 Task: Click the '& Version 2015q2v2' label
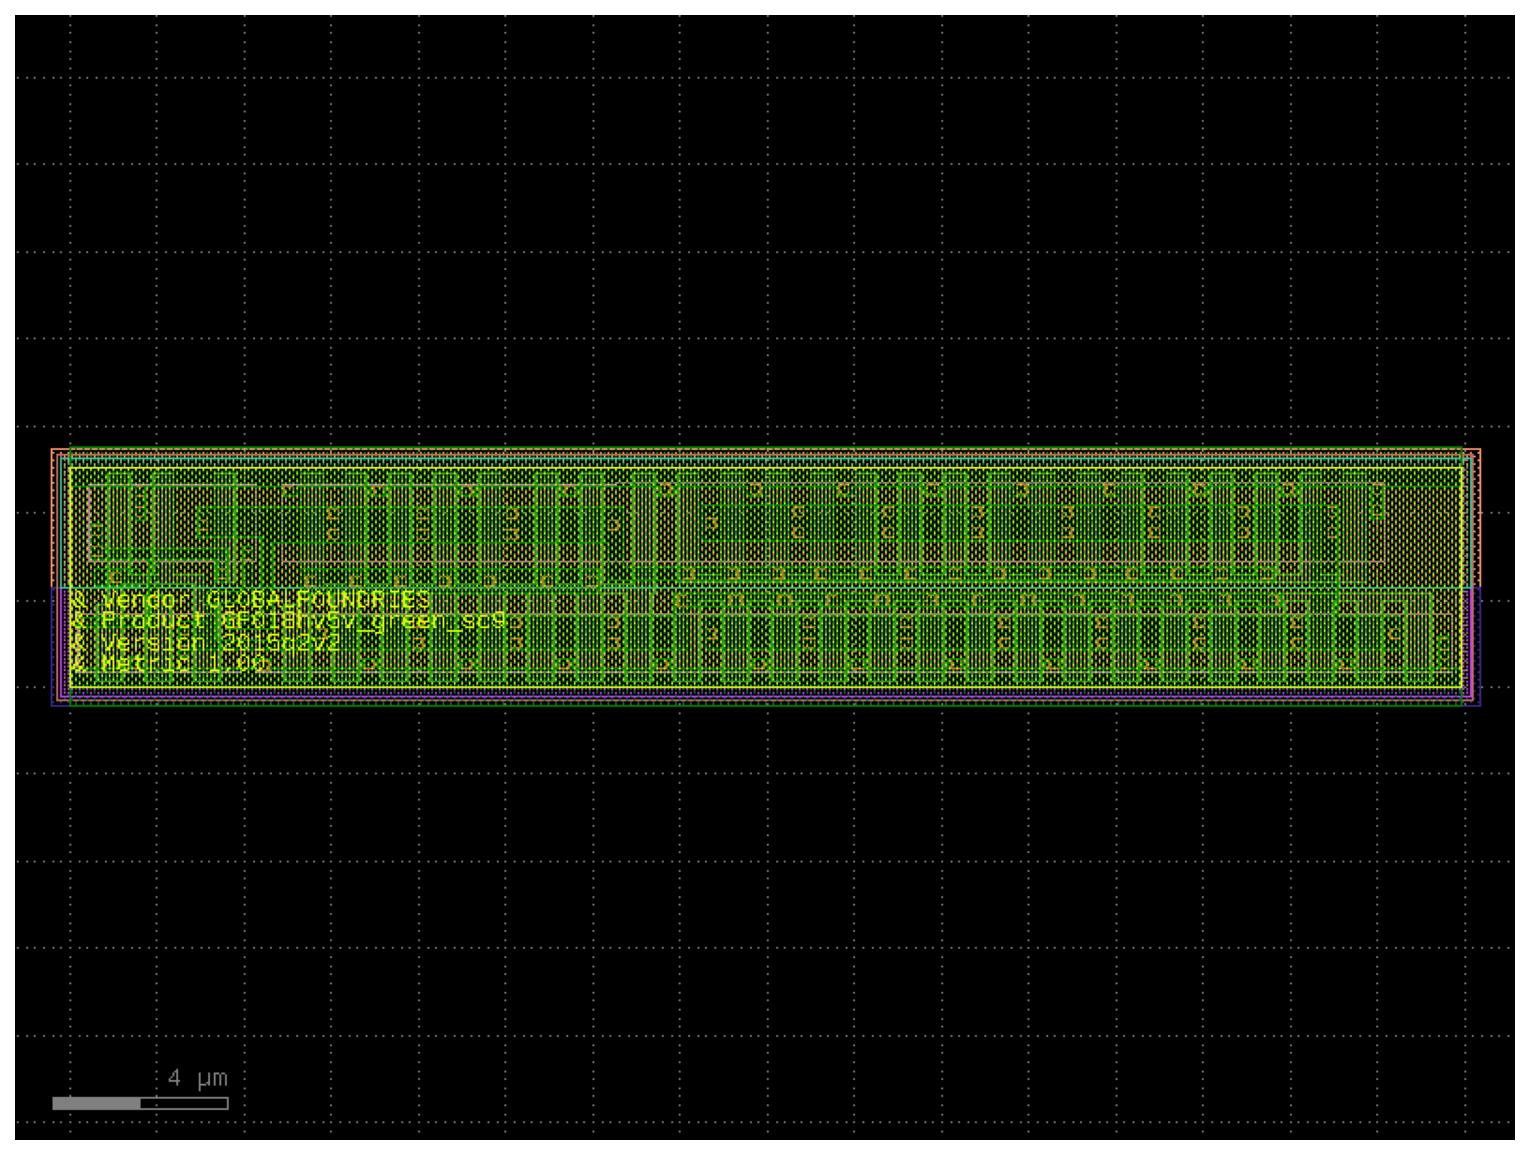tap(206, 642)
